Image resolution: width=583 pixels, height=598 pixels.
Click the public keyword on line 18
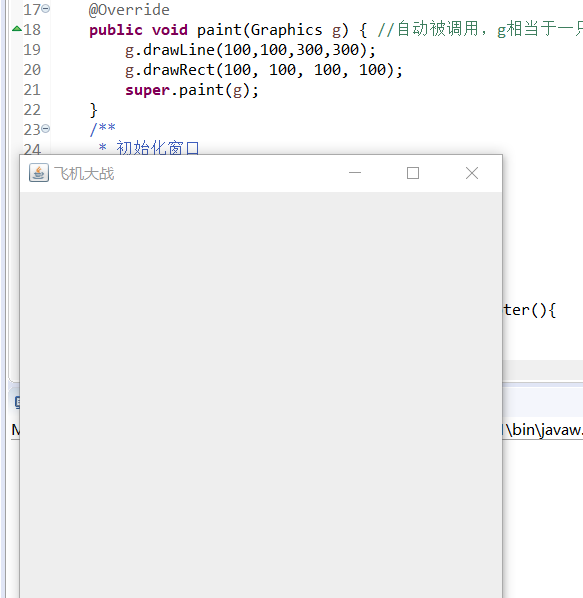tap(116, 30)
